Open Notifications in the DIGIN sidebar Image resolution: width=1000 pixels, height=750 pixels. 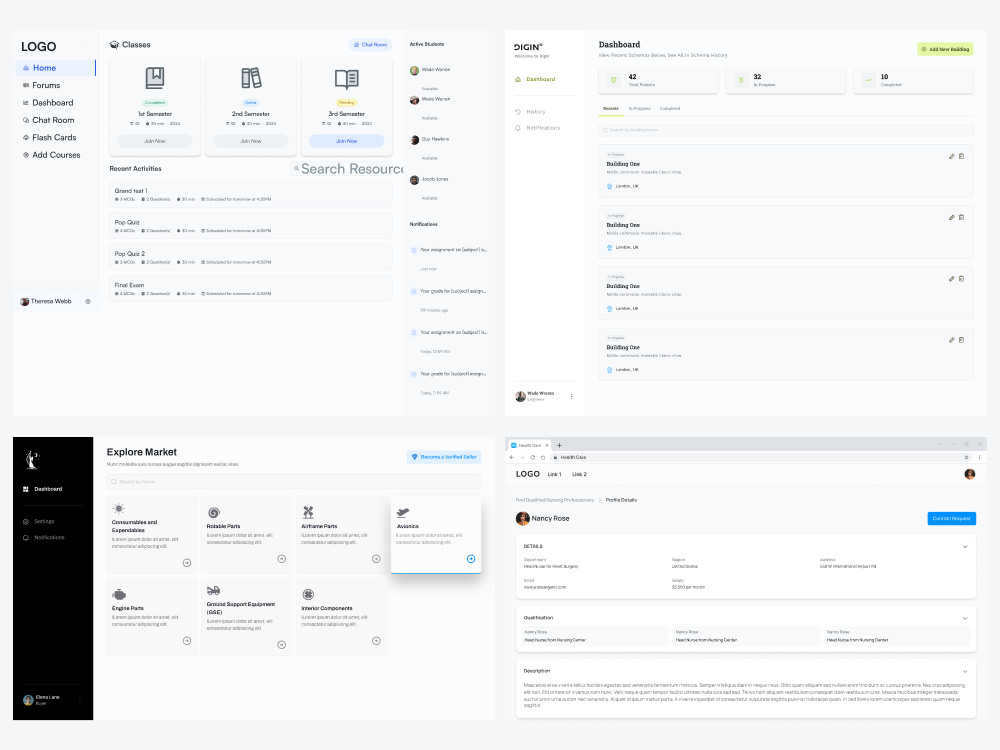pos(538,128)
